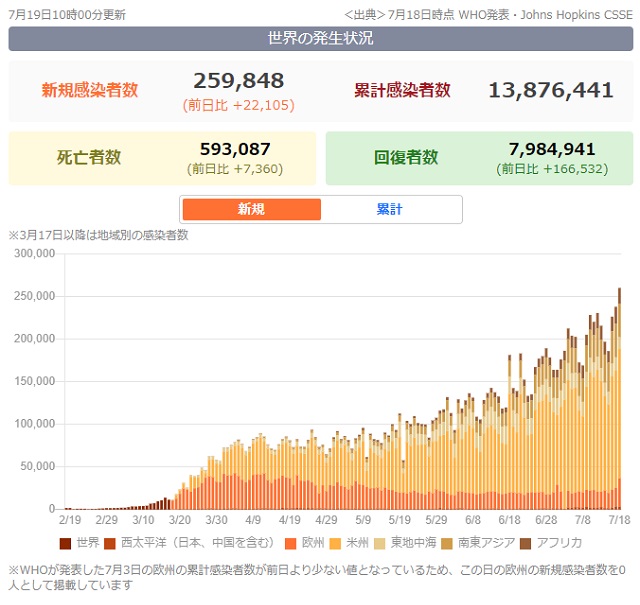Viewport: 640px width, 605px height.
Task: Click the 世界 legend color swatch
Action: (x=65, y=543)
